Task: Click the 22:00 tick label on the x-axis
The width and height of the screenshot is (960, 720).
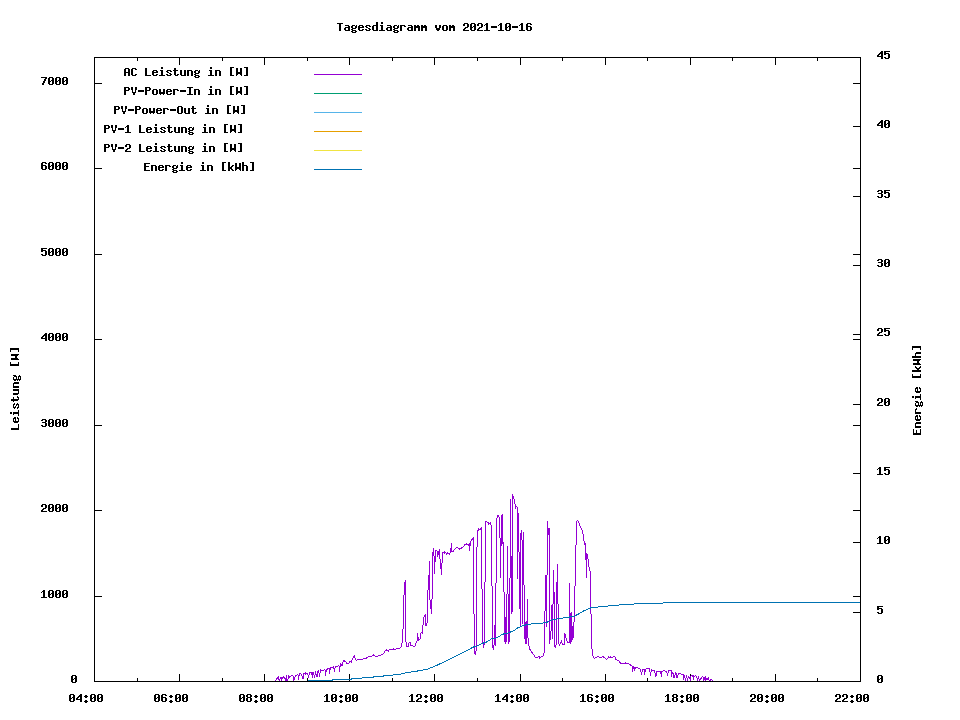Action: pyautogui.click(x=852, y=698)
